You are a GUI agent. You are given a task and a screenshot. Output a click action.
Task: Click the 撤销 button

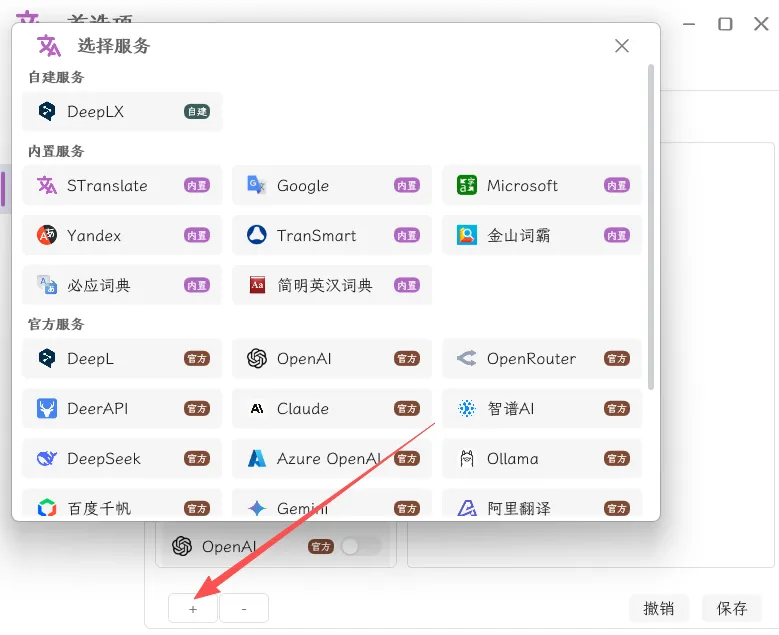pyautogui.click(x=659, y=608)
